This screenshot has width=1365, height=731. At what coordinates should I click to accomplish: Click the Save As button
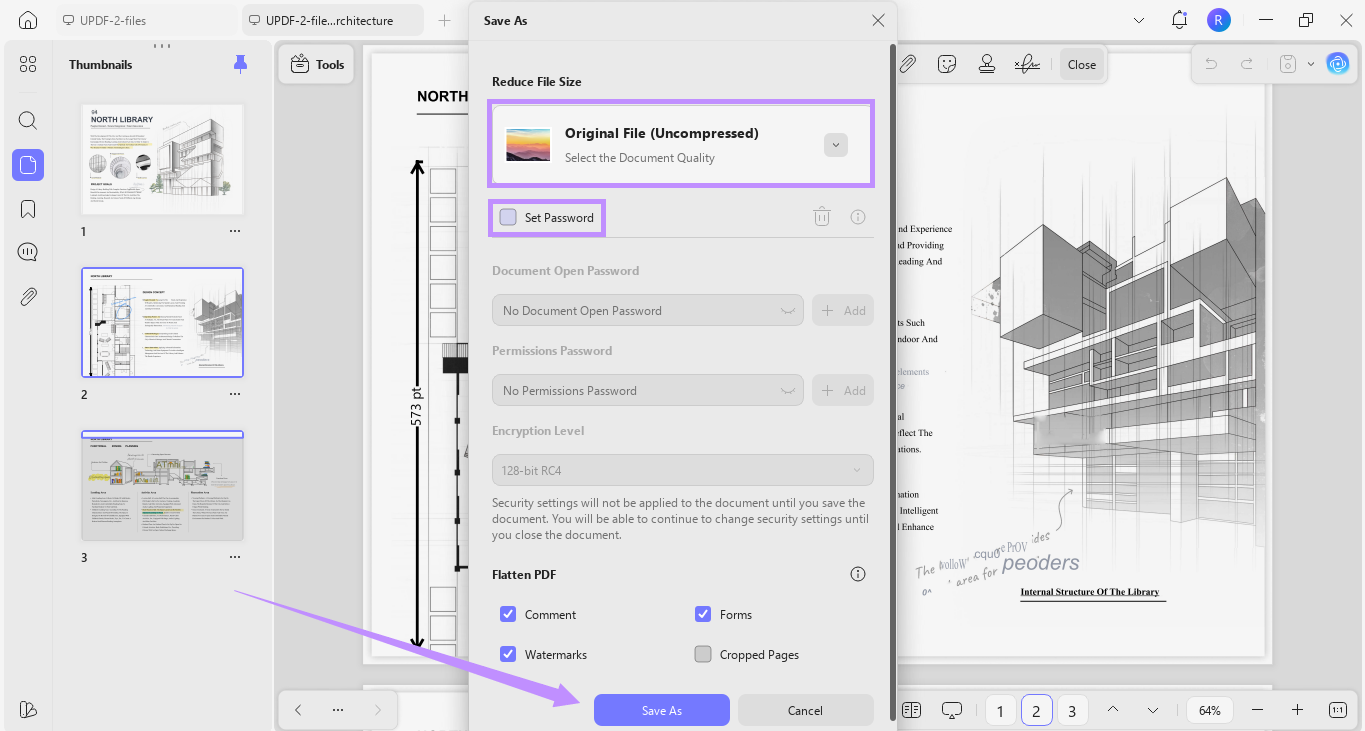click(662, 710)
